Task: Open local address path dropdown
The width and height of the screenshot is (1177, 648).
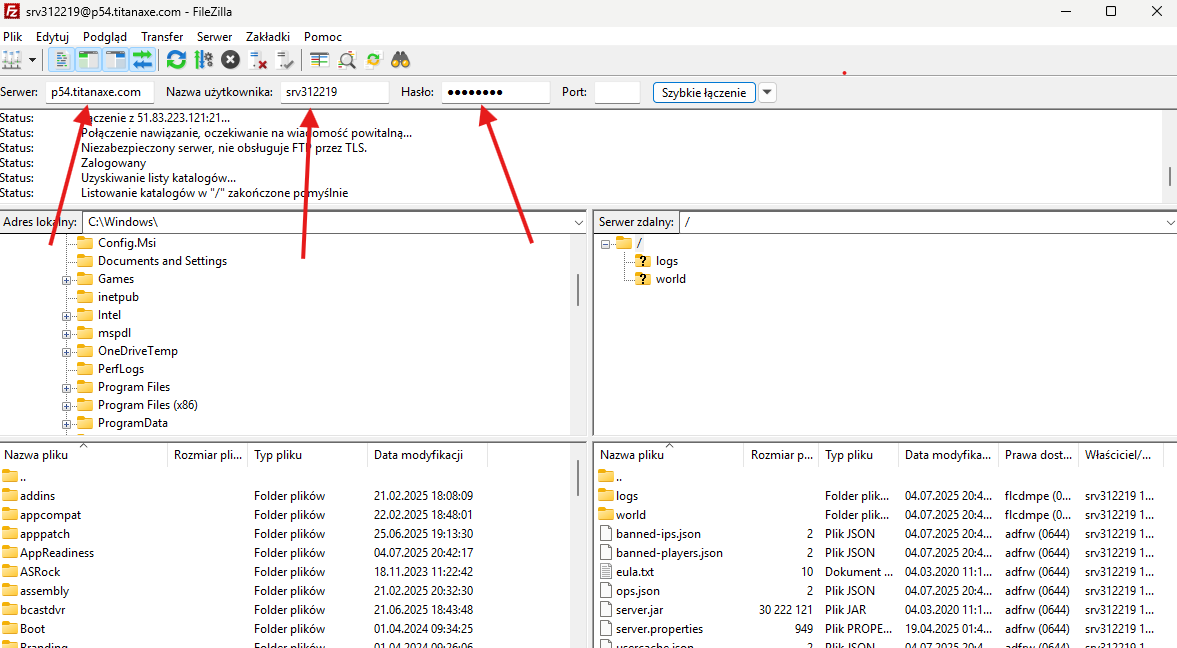Action: tap(579, 222)
